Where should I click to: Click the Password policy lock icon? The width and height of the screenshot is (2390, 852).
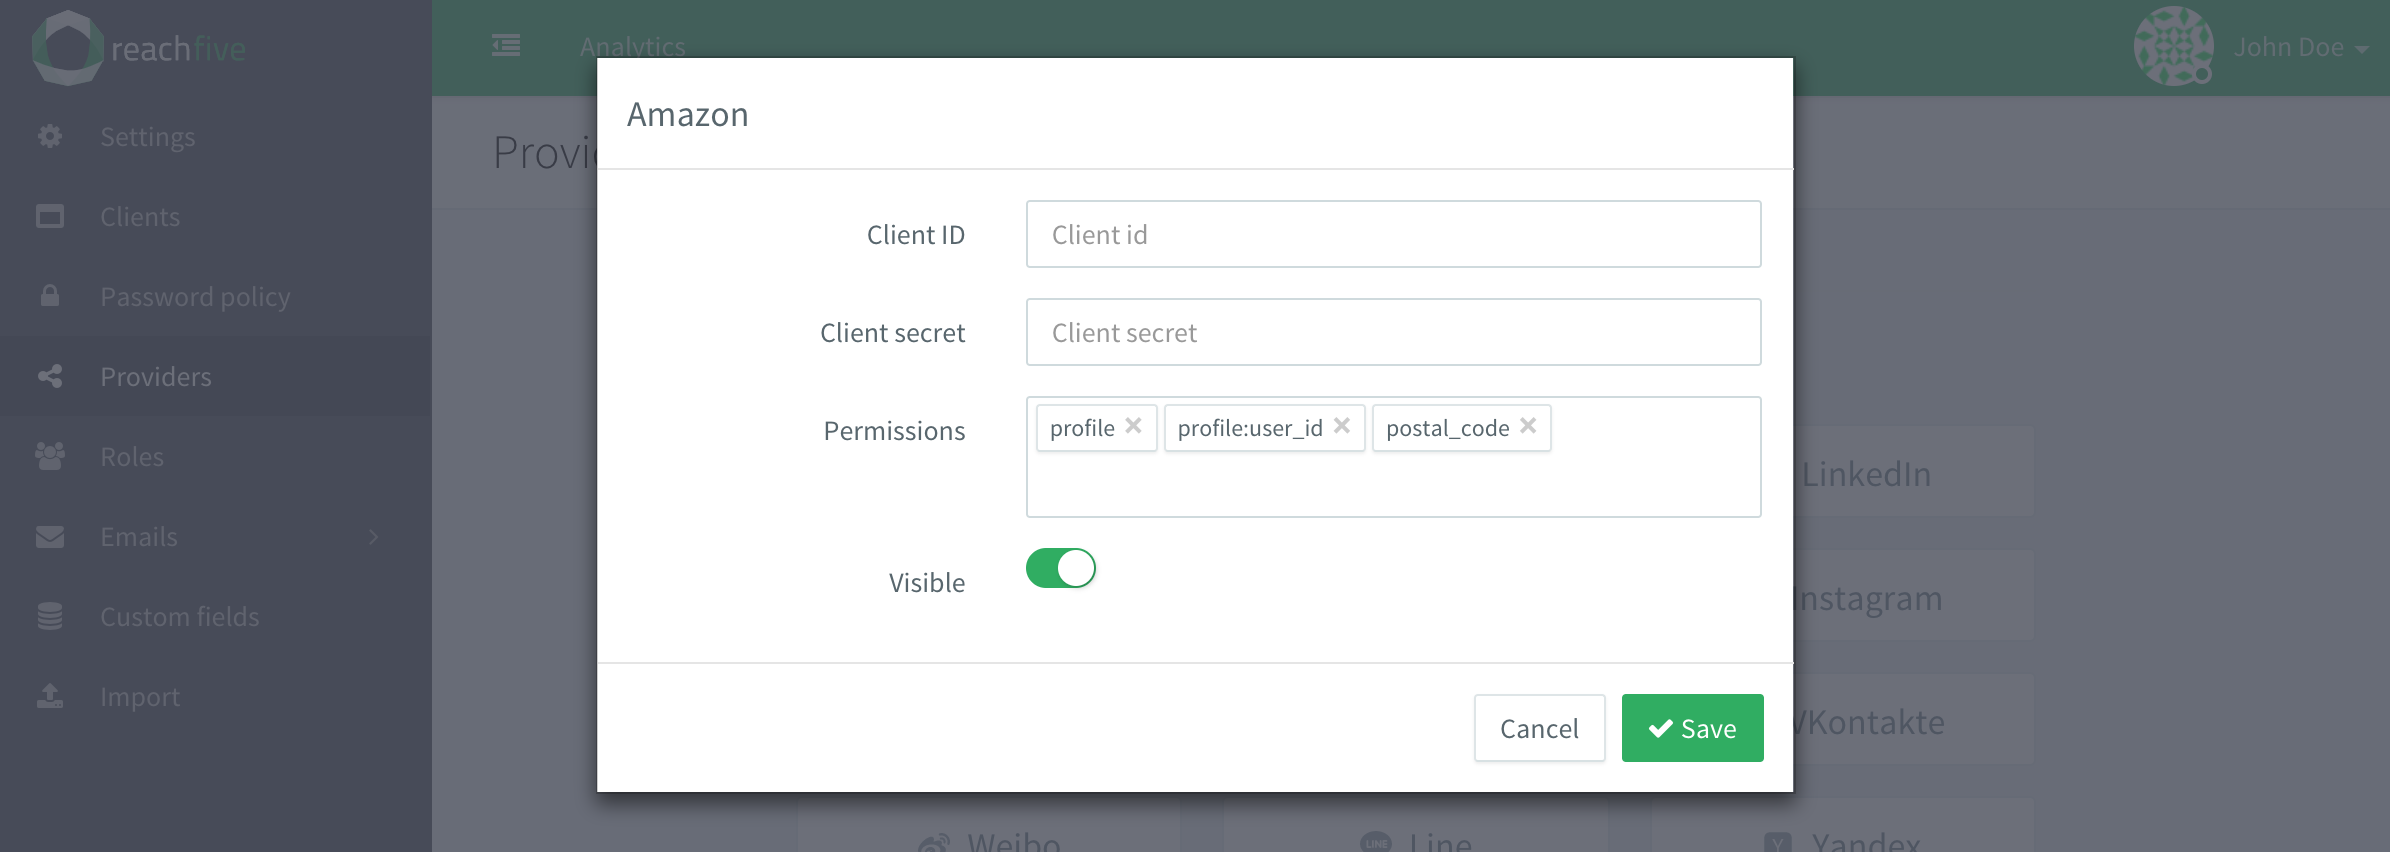pos(50,296)
